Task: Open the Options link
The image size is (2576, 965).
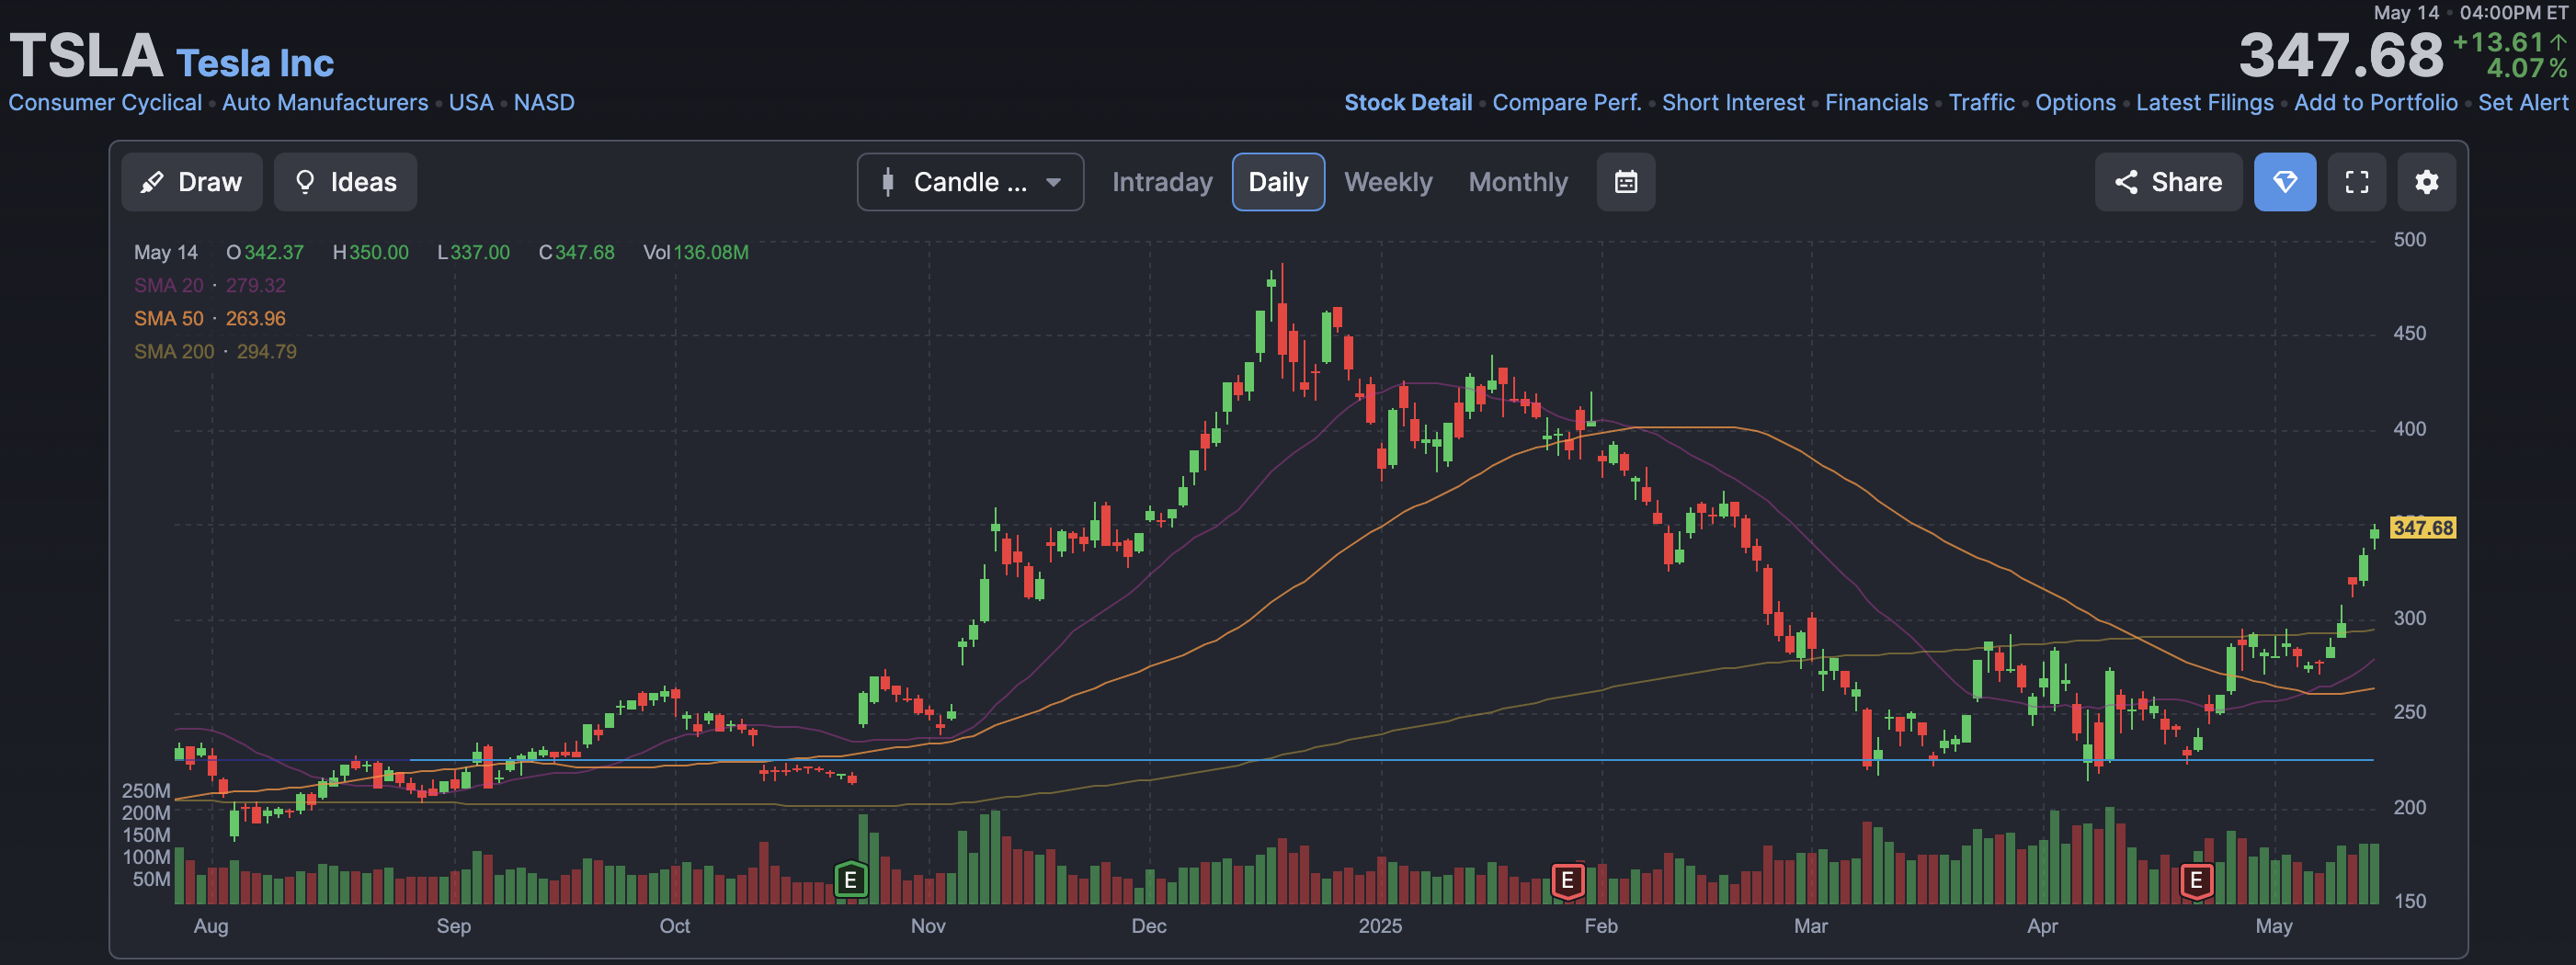Action: (x=2075, y=102)
